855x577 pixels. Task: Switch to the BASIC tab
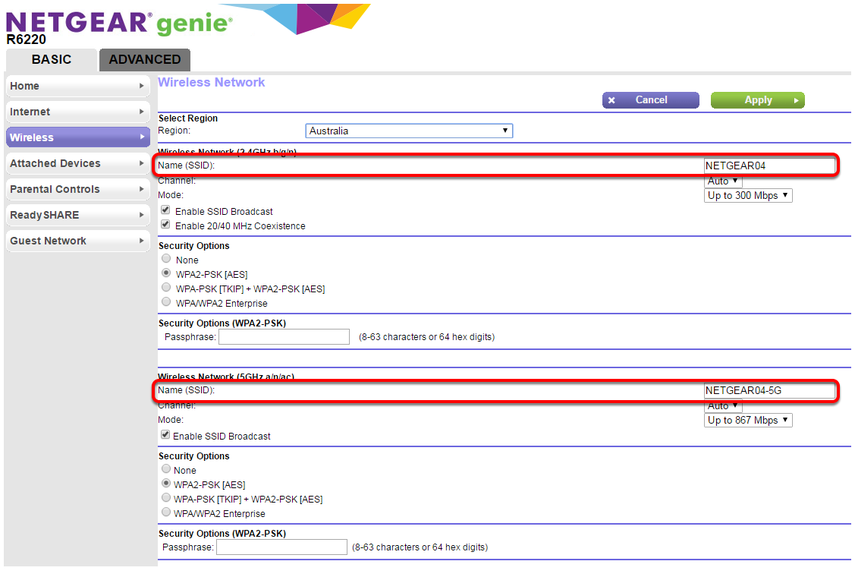51,59
